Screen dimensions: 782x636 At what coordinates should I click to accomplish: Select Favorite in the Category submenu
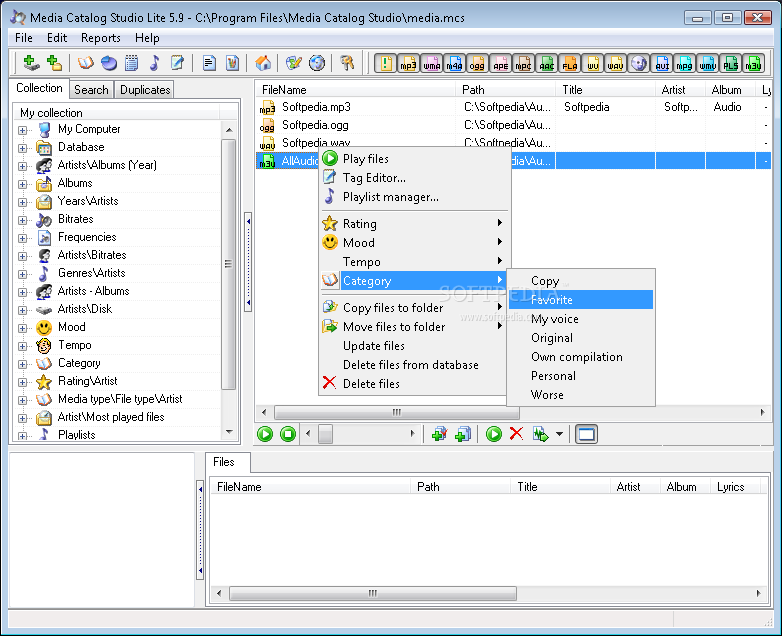point(581,300)
